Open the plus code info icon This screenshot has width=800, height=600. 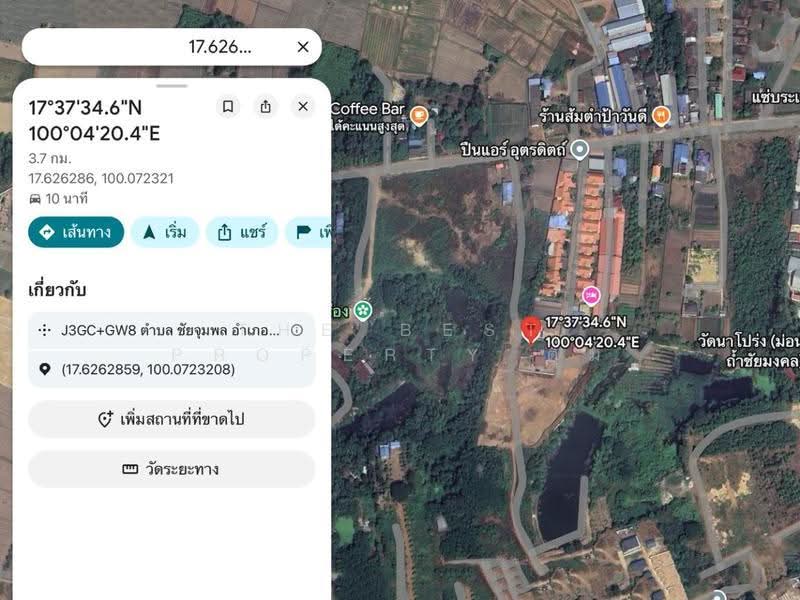tap(296, 330)
